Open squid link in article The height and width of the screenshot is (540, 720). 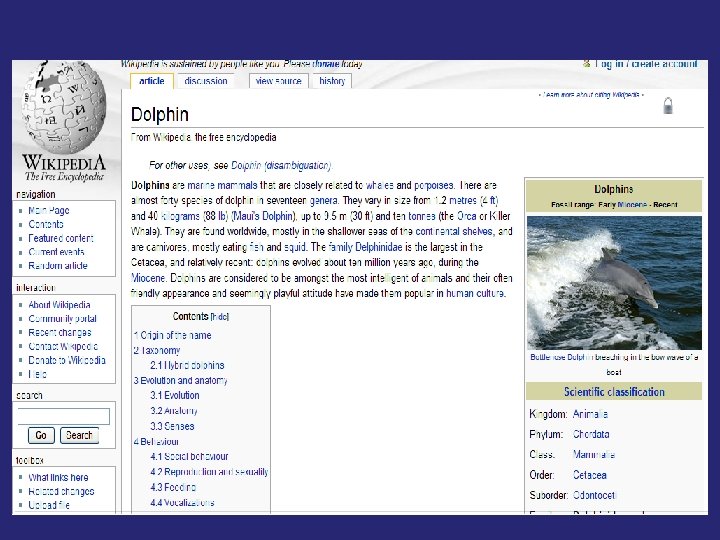click(295, 247)
